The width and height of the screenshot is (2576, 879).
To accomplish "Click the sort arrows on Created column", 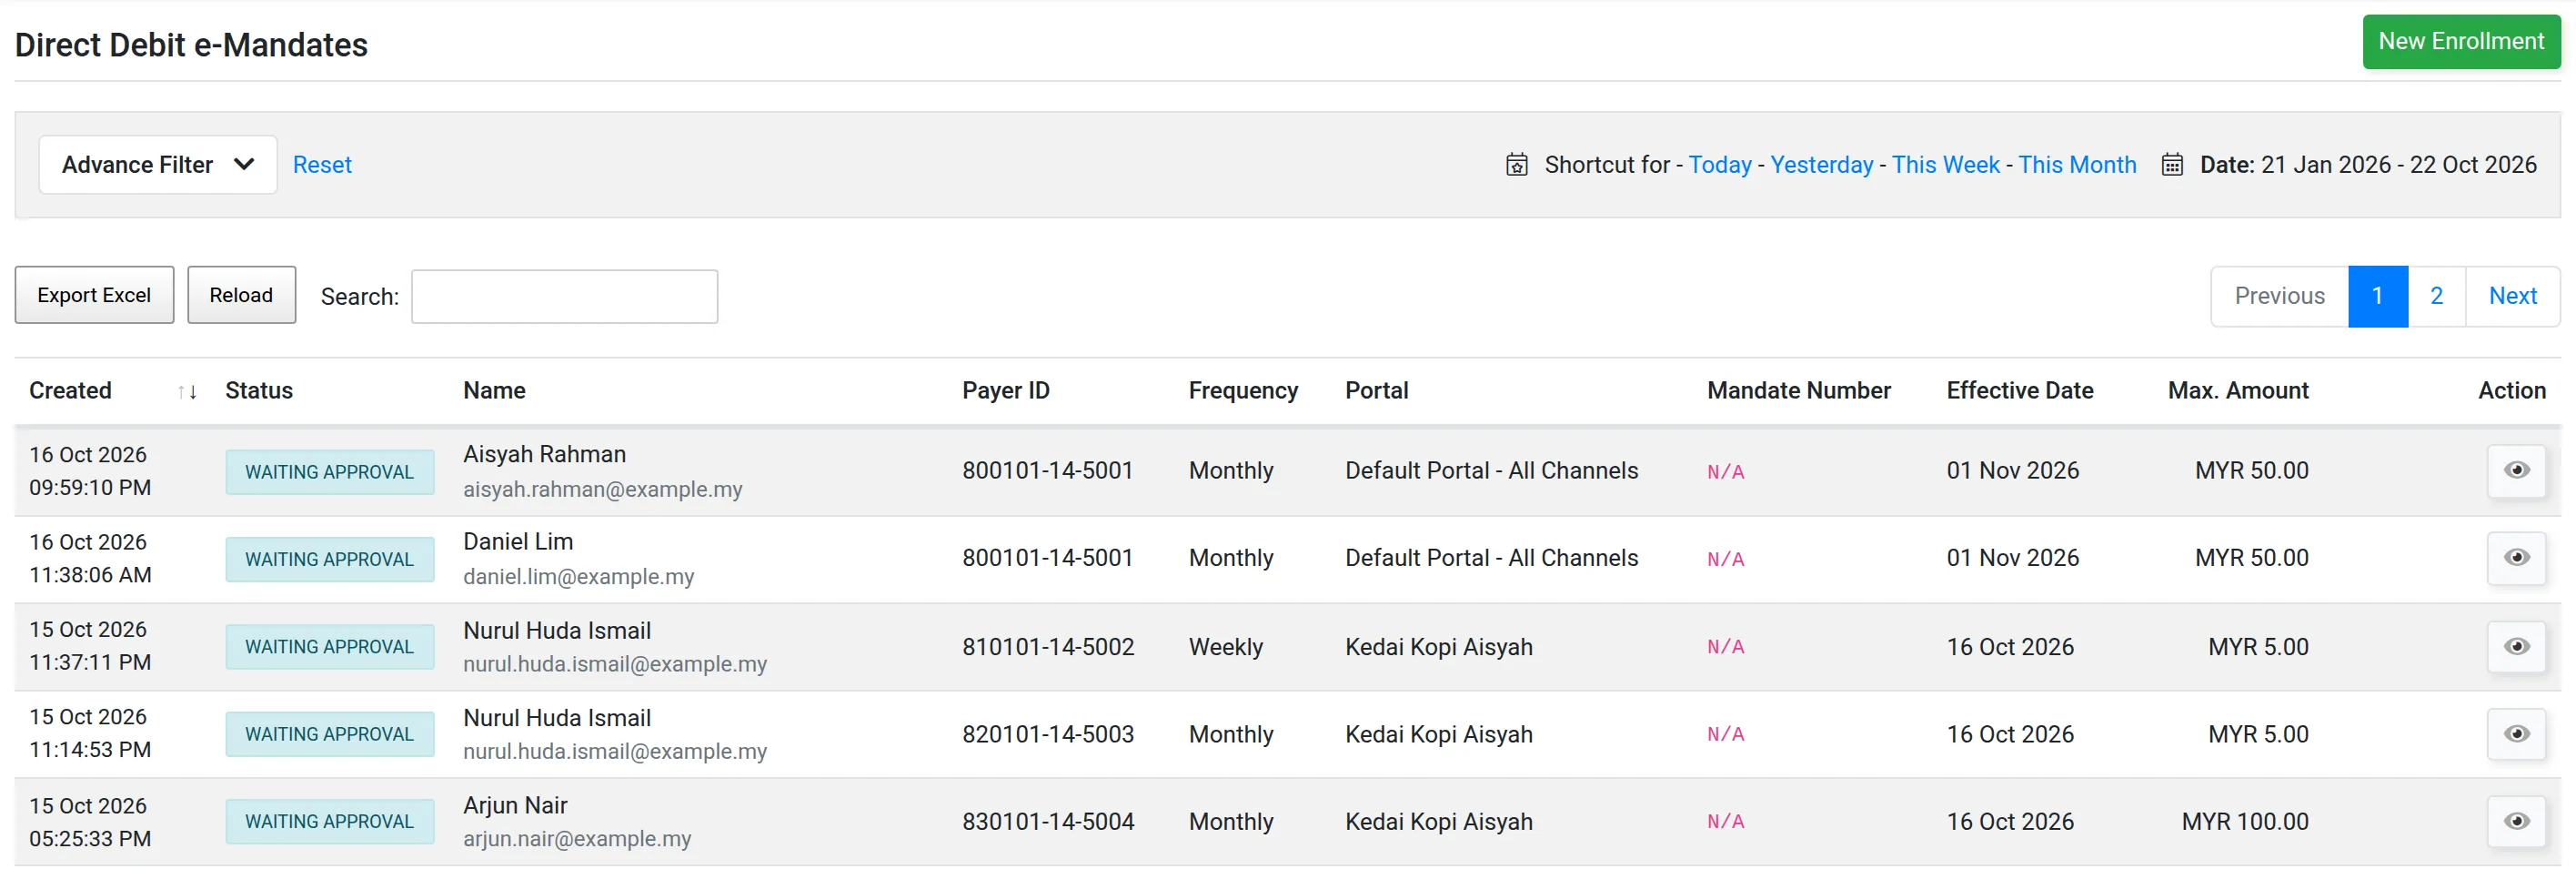I will (187, 392).
